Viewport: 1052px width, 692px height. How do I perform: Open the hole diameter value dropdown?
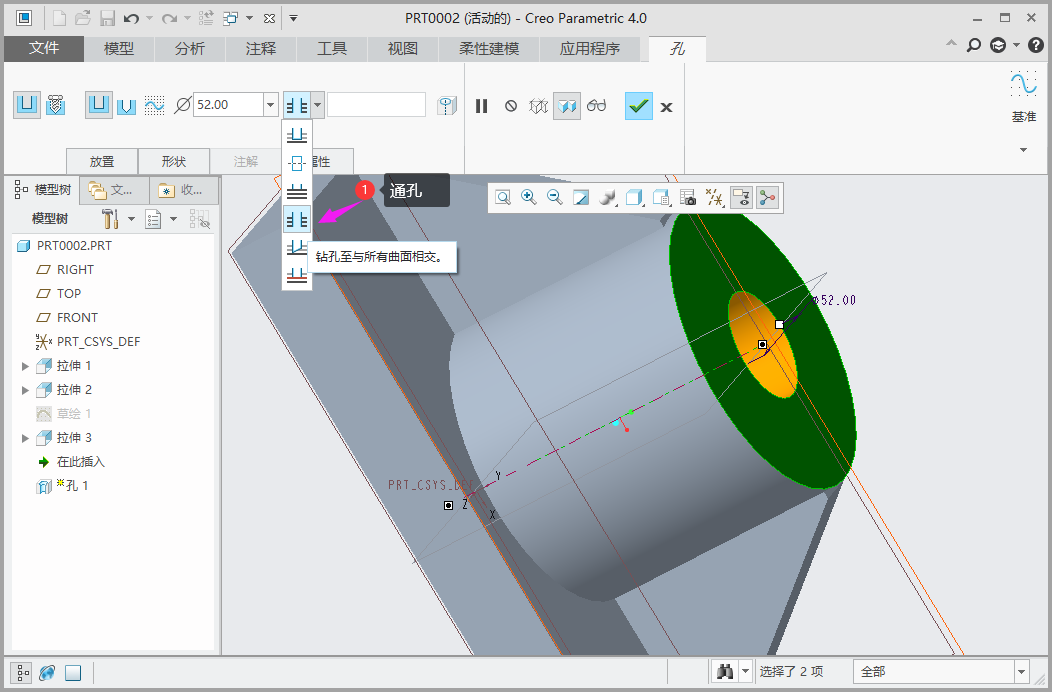271,105
